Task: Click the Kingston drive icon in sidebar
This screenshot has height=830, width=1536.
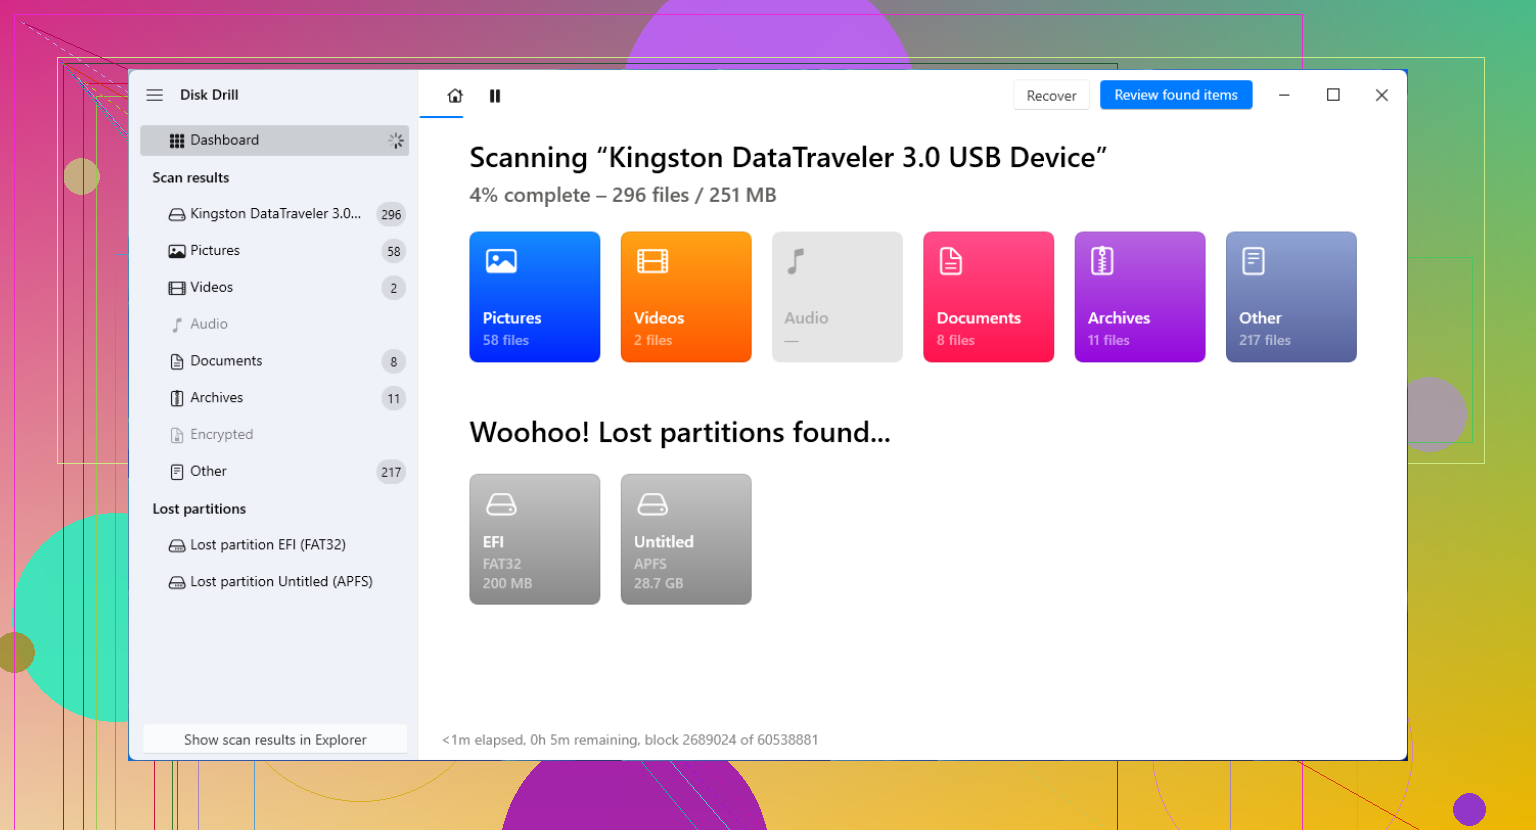Action: 177,214
